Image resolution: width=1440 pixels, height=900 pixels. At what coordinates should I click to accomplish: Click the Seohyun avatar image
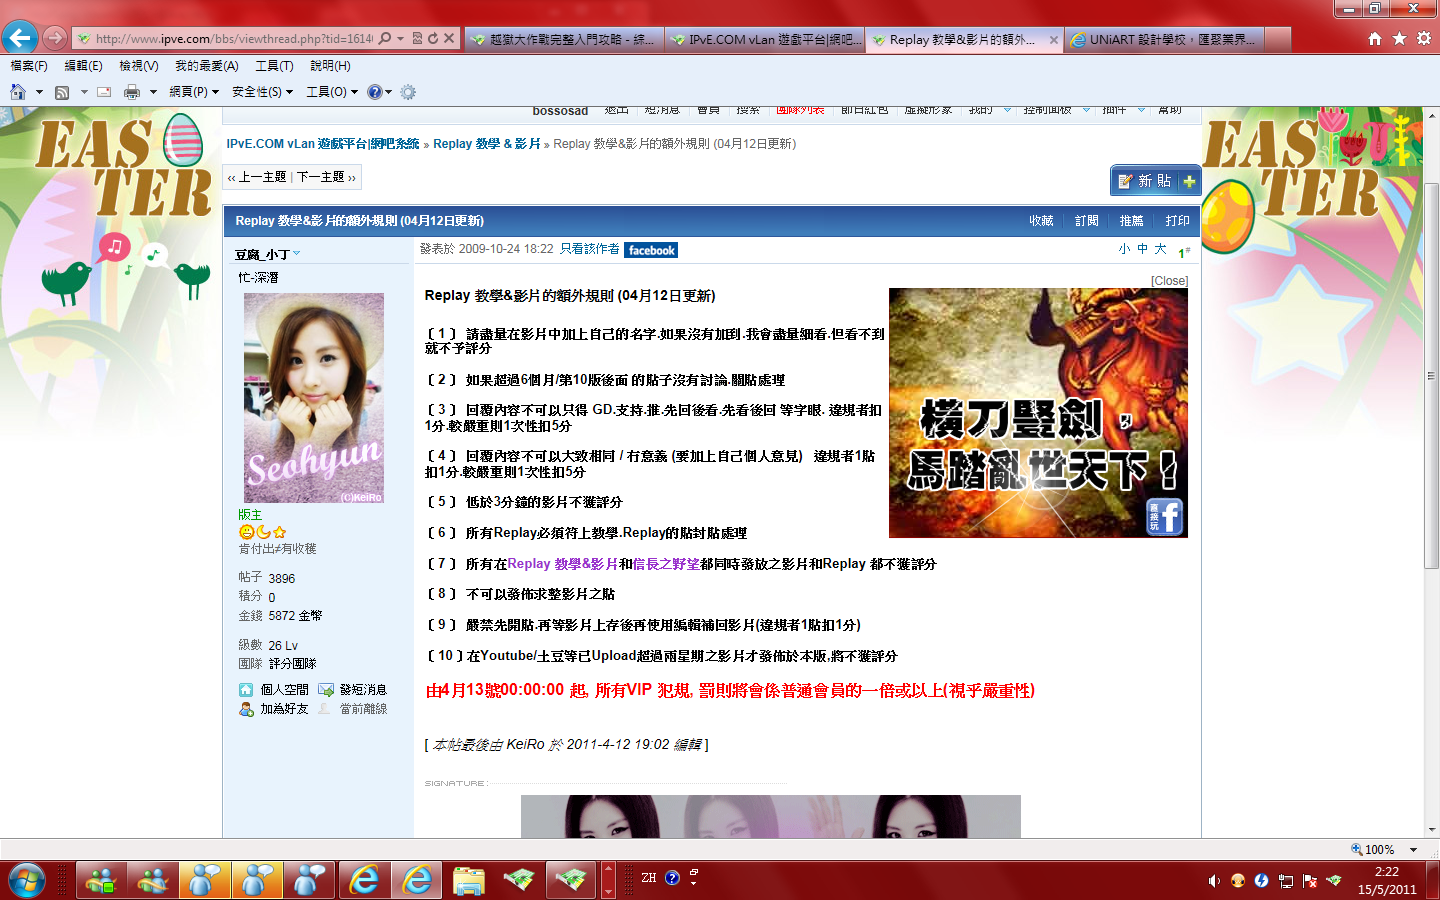tap(314, 398)
